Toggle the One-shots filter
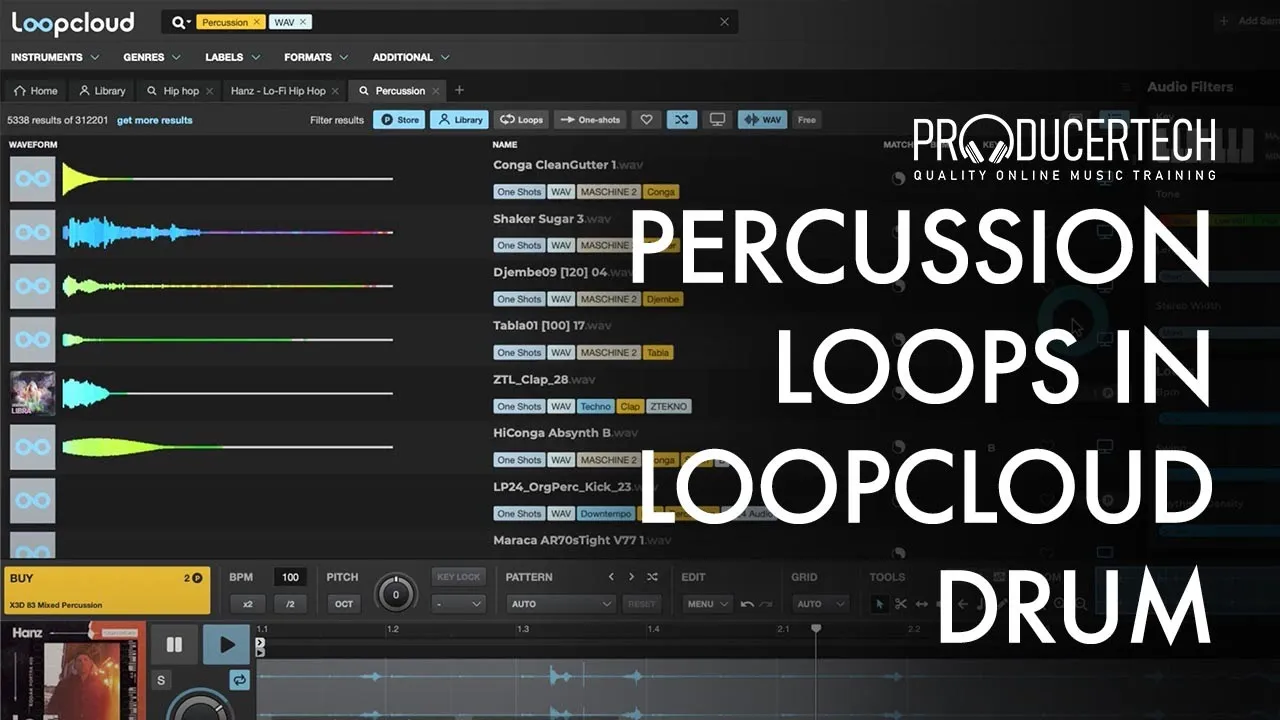The image size is (1280, 720). tap(590, 120)
